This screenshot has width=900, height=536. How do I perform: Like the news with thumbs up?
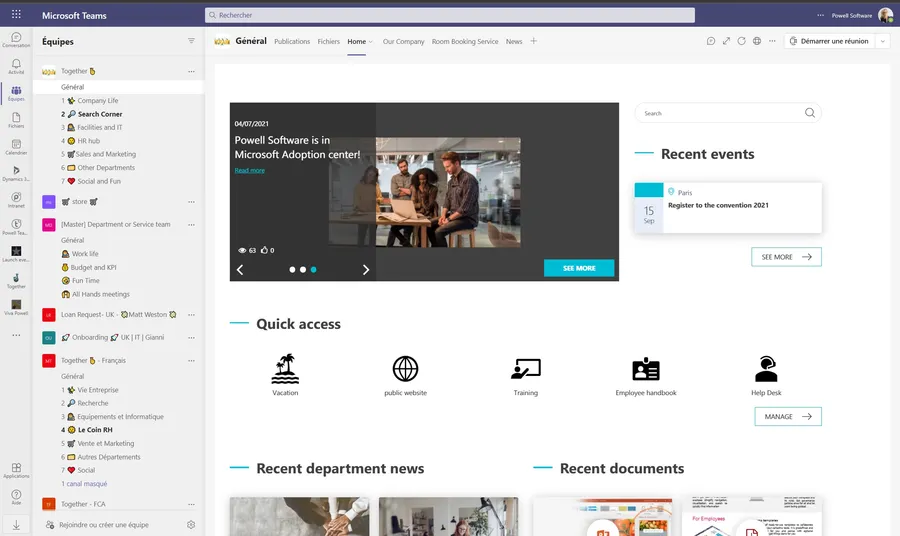267,250
